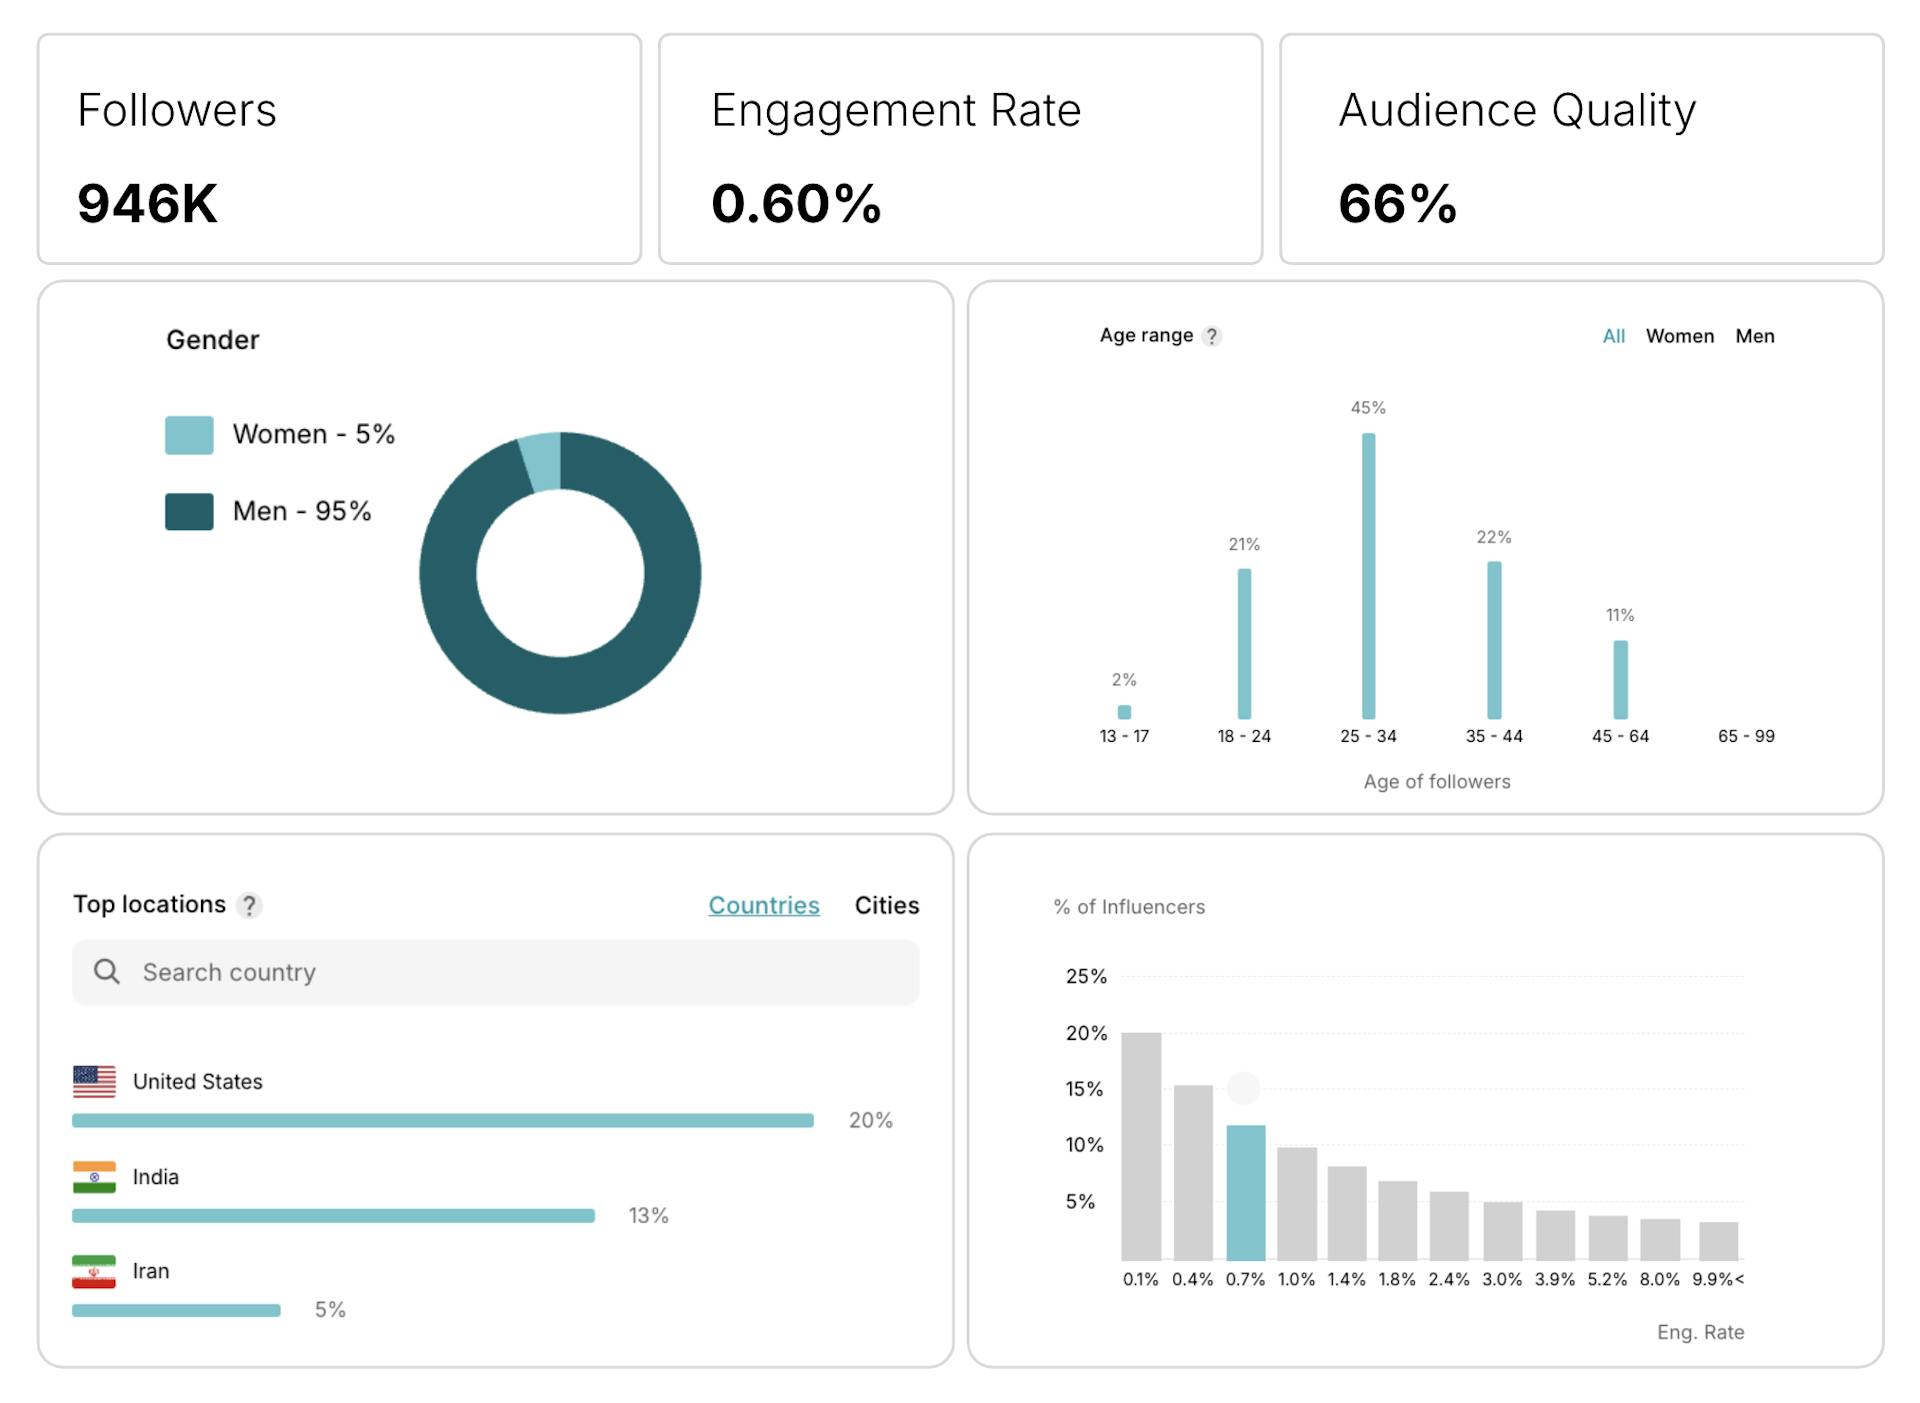
Task: Click the Men legend color swatch
Action: (x=189, y=511)
